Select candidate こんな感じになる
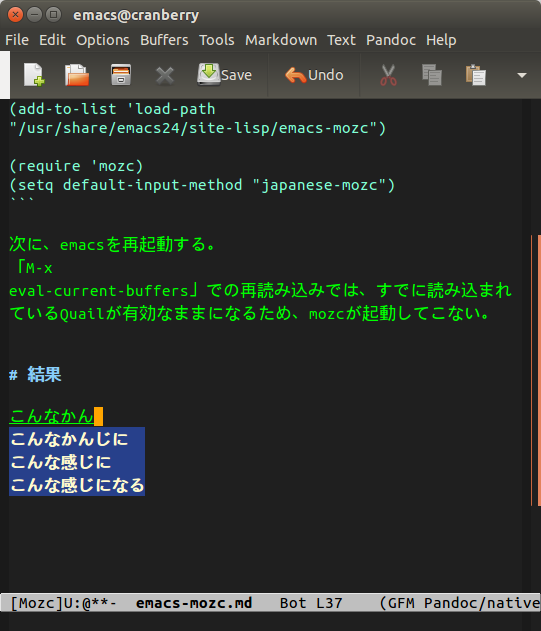Viewport: 541px width, 631px height. click(x=77, y=485)
